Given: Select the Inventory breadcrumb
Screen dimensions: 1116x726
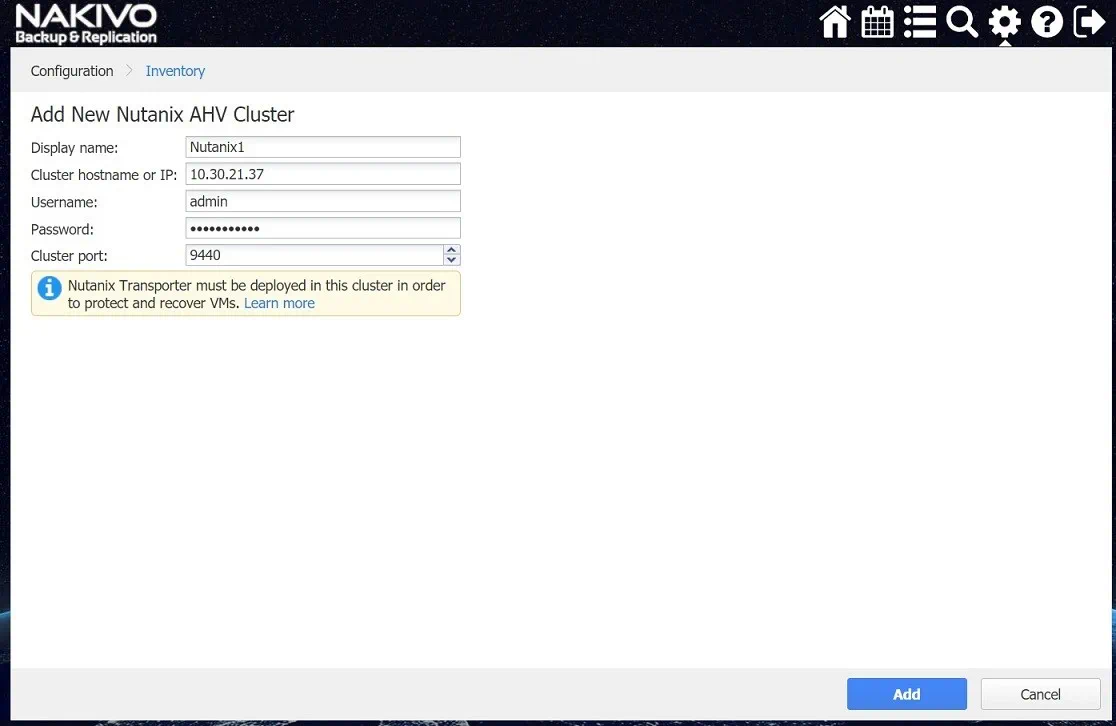Looking at the screenshot, I should click(x=175, y=71).
